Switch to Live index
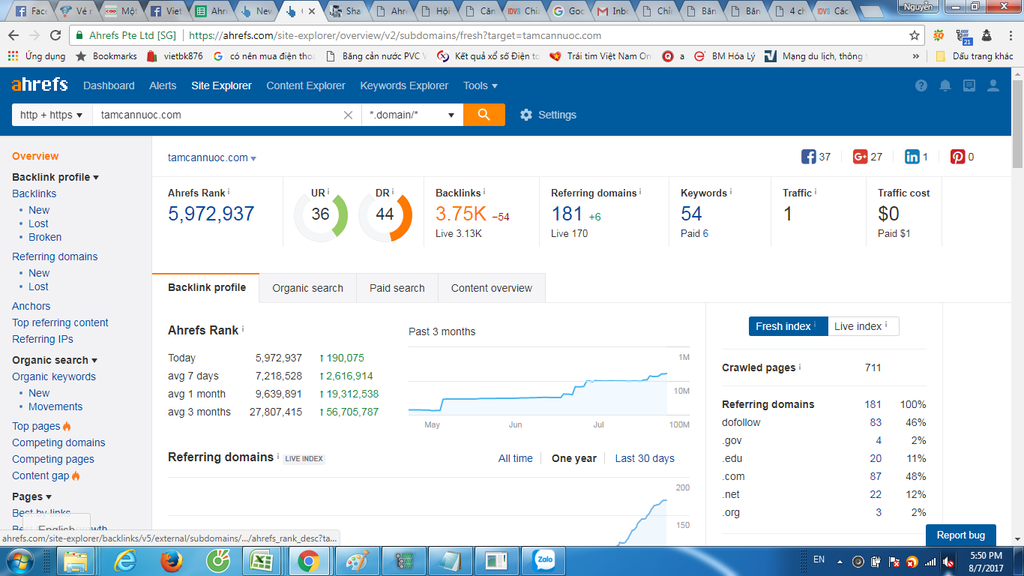The image size is (1024, 576). pos(863,326)
